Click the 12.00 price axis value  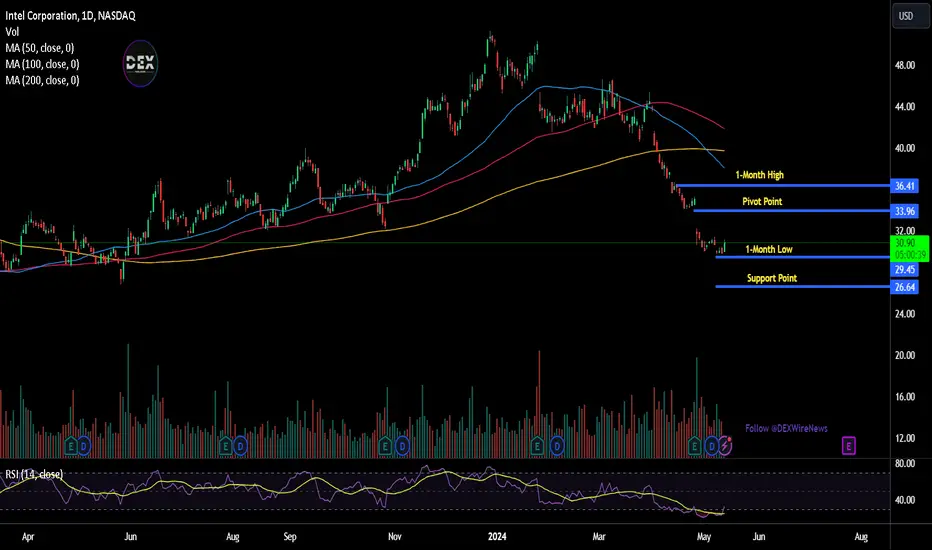tap(905, 438)
